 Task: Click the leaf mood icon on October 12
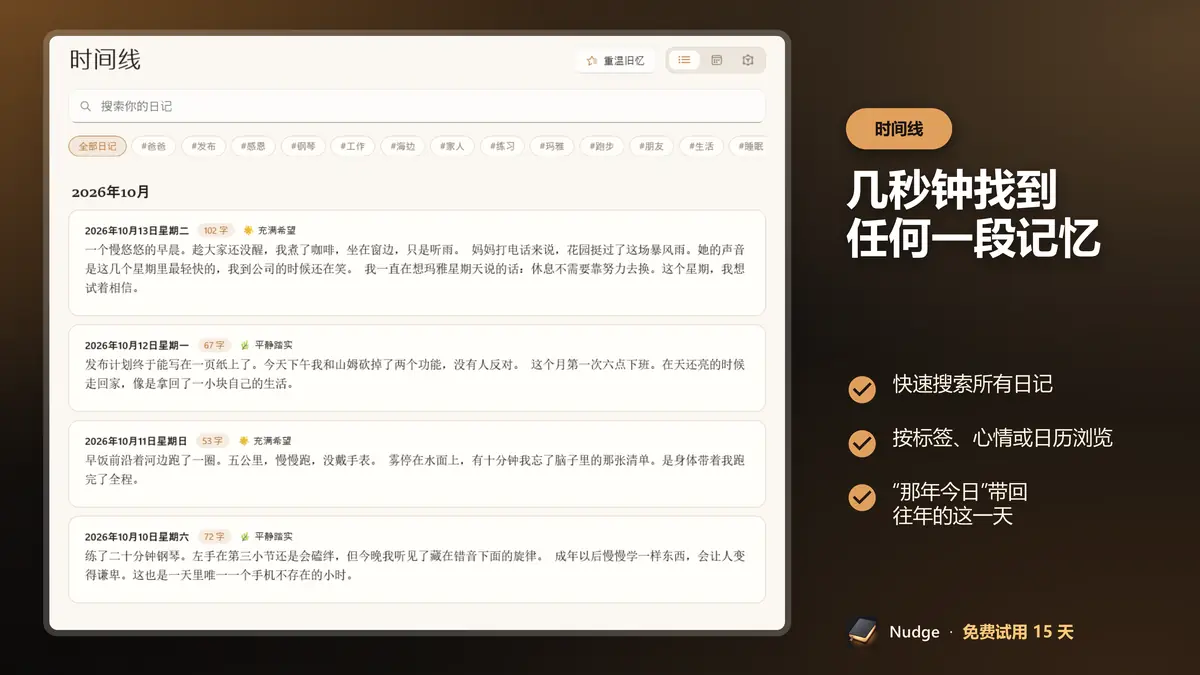(244, 345)
